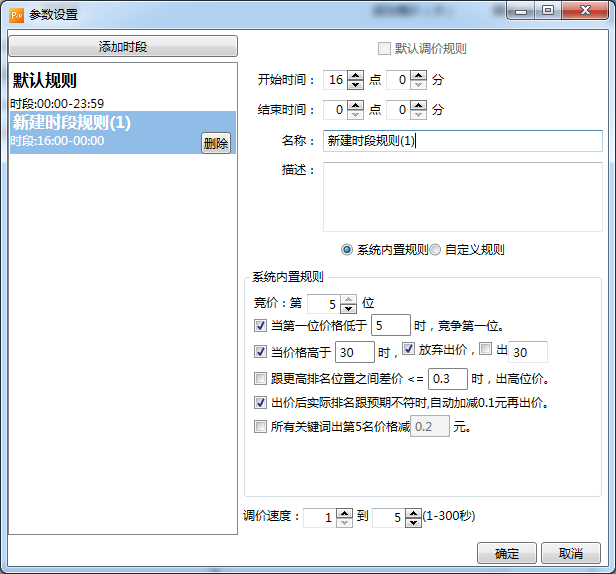The image size is (616, 574).
Task: Select 默认规则 in the time-period list
Action: click(x=123, y=90)
